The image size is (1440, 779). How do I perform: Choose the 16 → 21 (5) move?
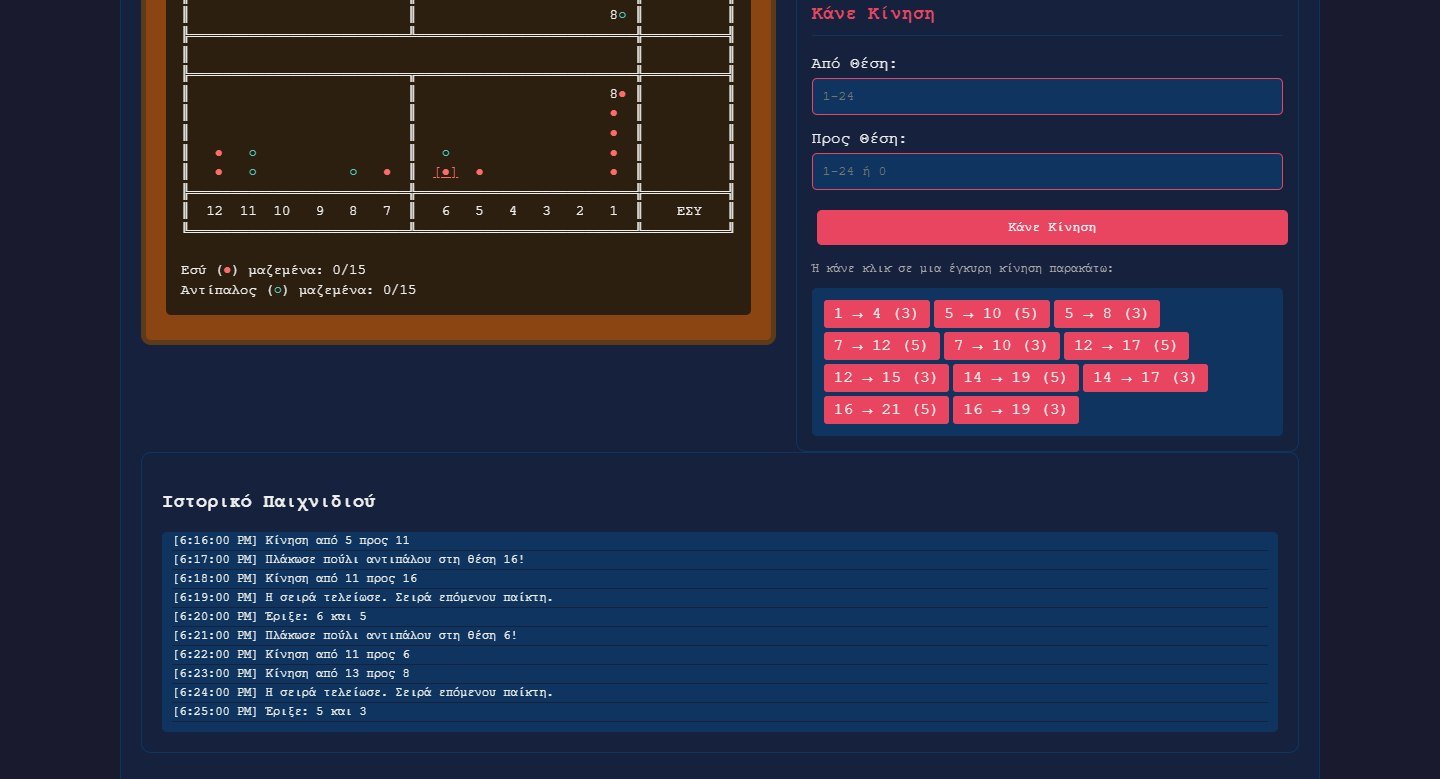(x=886, y=410)
